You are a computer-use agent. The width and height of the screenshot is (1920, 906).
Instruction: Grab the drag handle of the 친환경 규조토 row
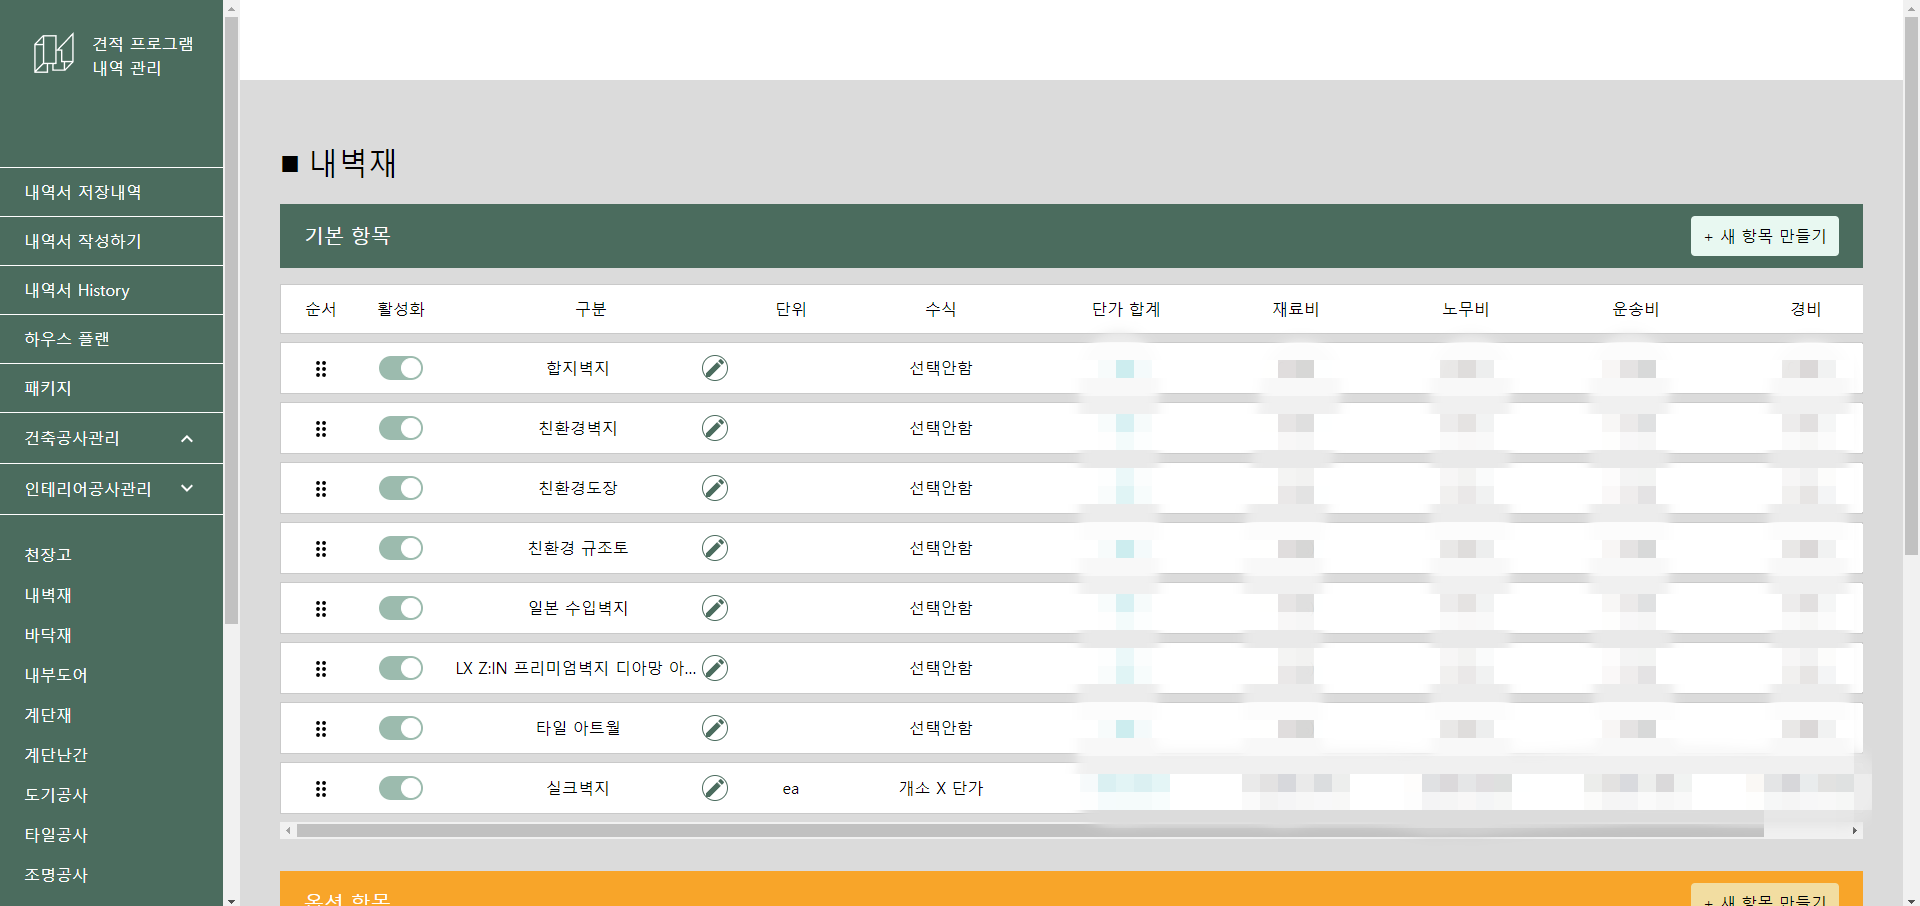point(321,549)
